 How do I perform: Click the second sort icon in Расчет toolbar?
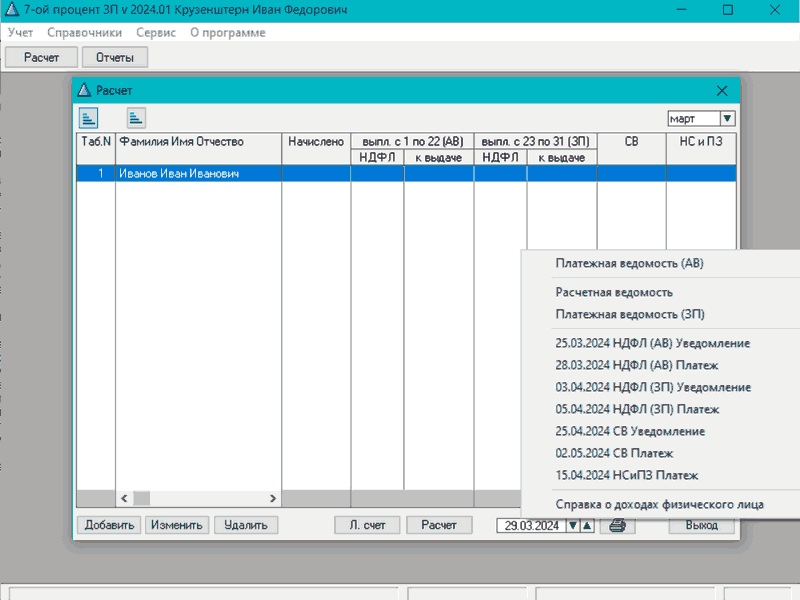coord(135,118)
